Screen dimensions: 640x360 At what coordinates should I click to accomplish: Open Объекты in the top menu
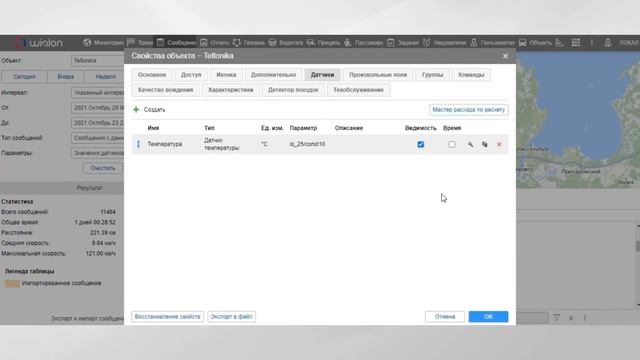coord(535,43)
